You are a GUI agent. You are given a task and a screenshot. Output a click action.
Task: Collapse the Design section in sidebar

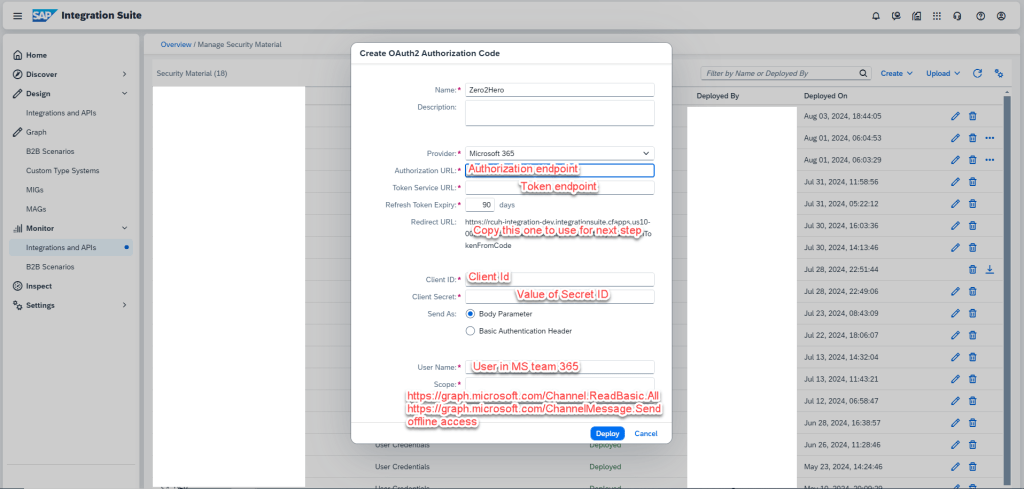click(124, 93)
